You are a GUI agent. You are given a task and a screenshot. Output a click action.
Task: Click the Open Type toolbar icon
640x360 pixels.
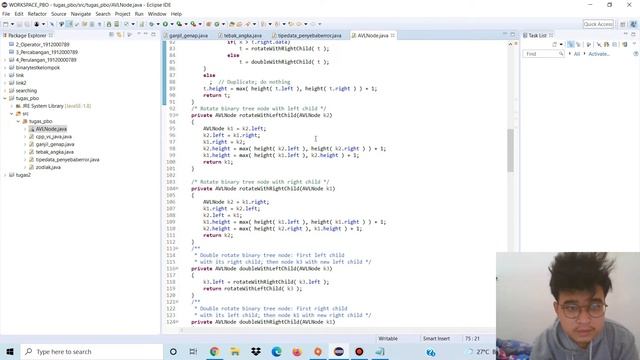tap(232, 24)
